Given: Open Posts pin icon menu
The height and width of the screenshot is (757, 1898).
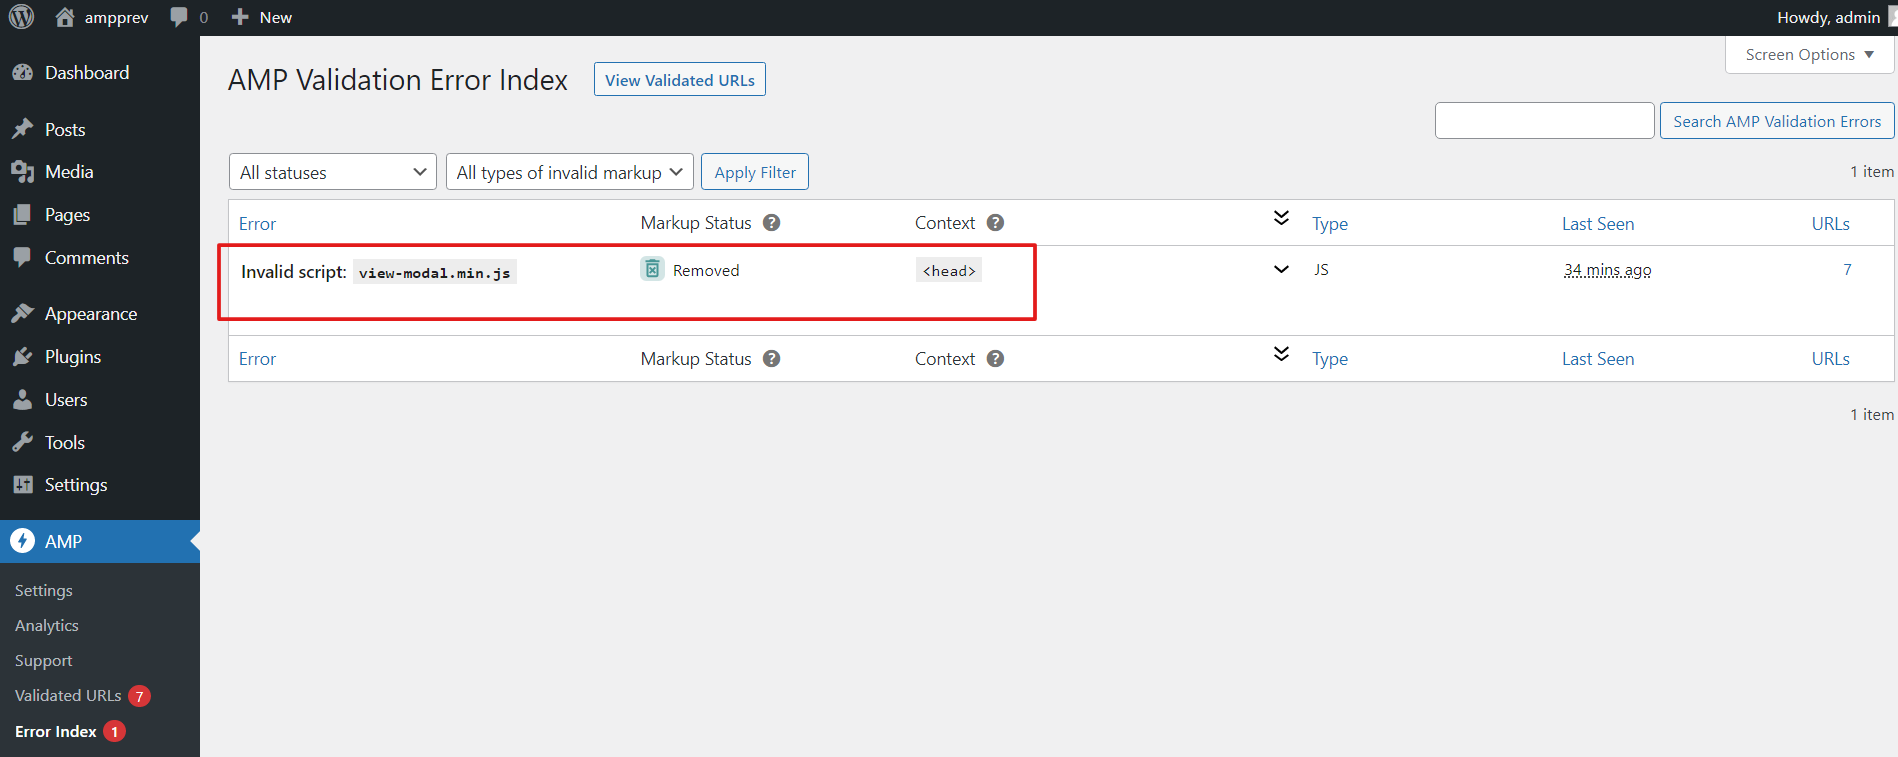Looking at the screenshot, I should point(23,130).
